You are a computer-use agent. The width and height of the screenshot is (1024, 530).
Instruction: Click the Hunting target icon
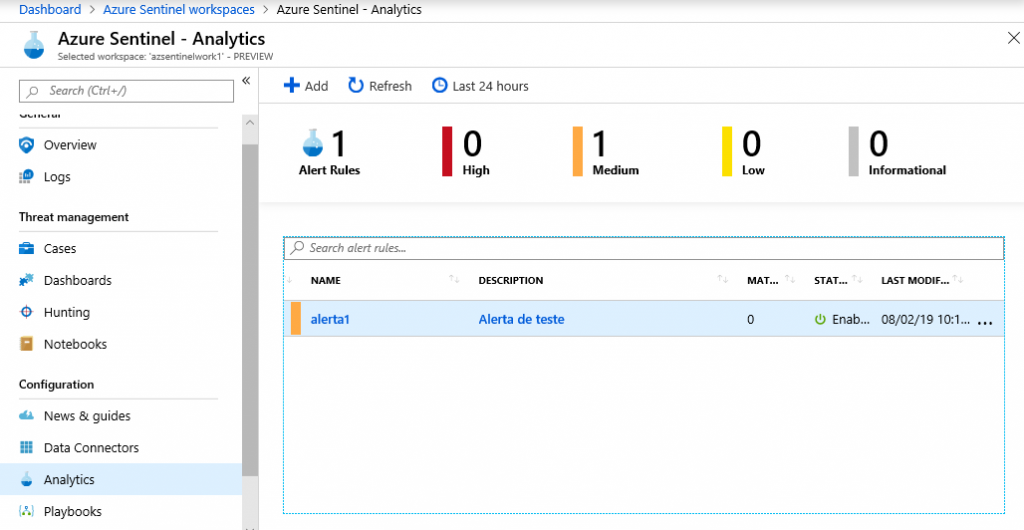coord(27,313)
